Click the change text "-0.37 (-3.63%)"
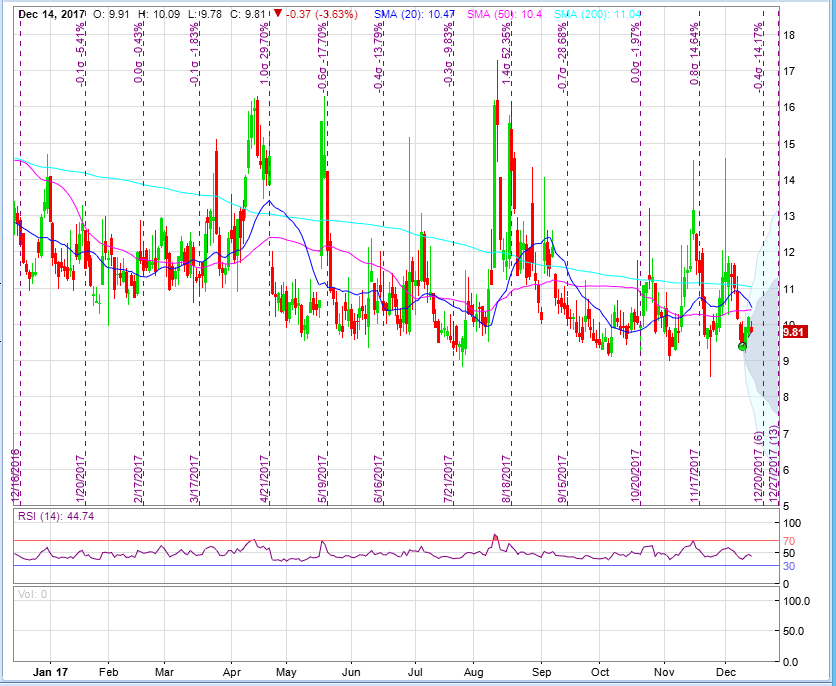 pyautogui.click(x=321, y=14)
